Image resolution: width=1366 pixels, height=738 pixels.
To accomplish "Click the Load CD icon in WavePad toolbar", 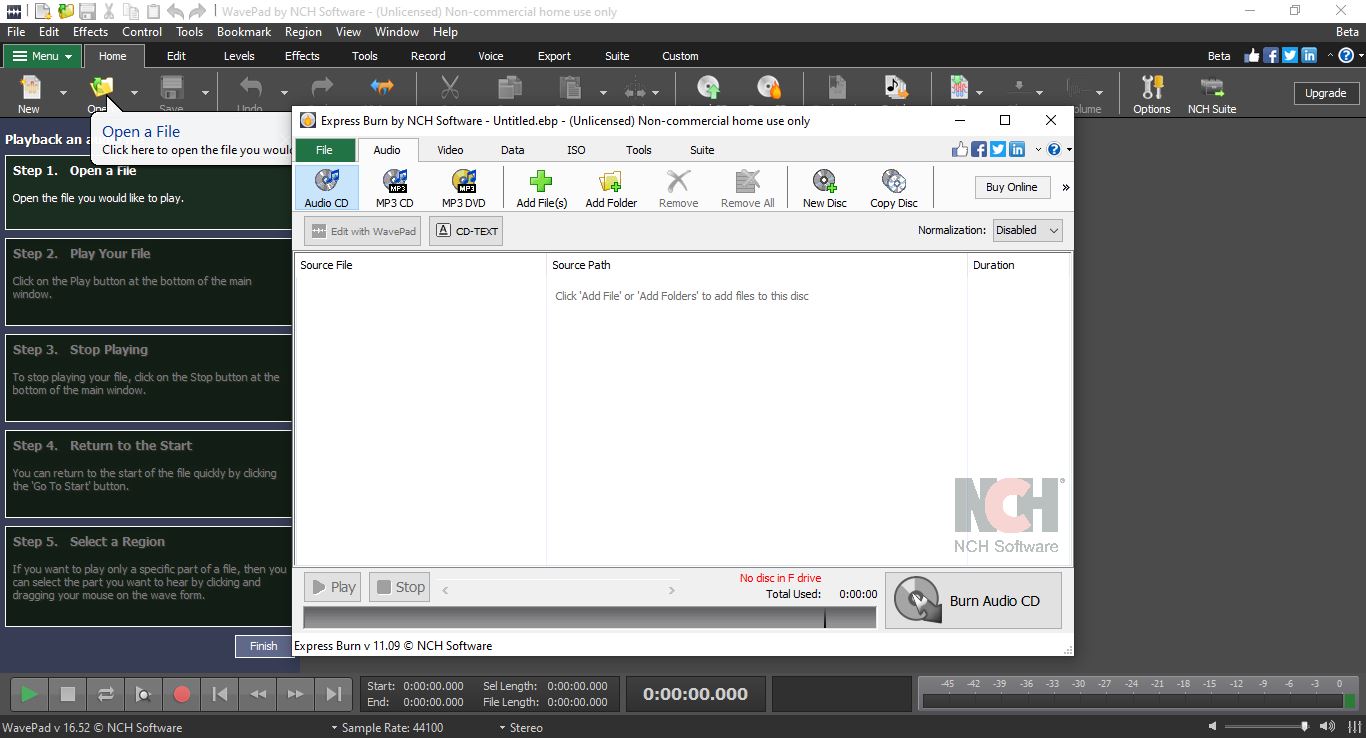I will point(709,88).
